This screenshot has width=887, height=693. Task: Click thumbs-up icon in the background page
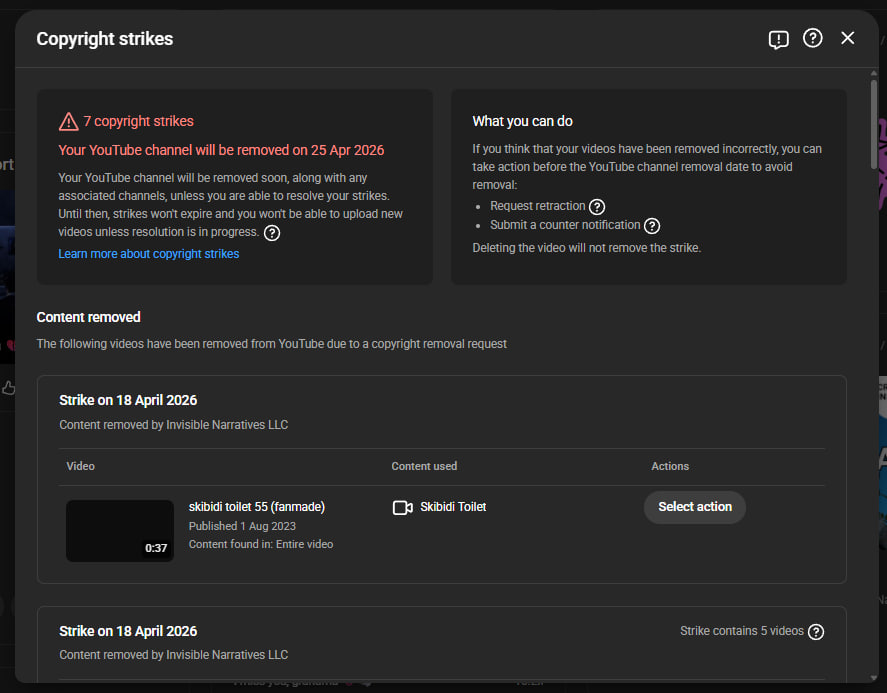click(x=8, y=388)
